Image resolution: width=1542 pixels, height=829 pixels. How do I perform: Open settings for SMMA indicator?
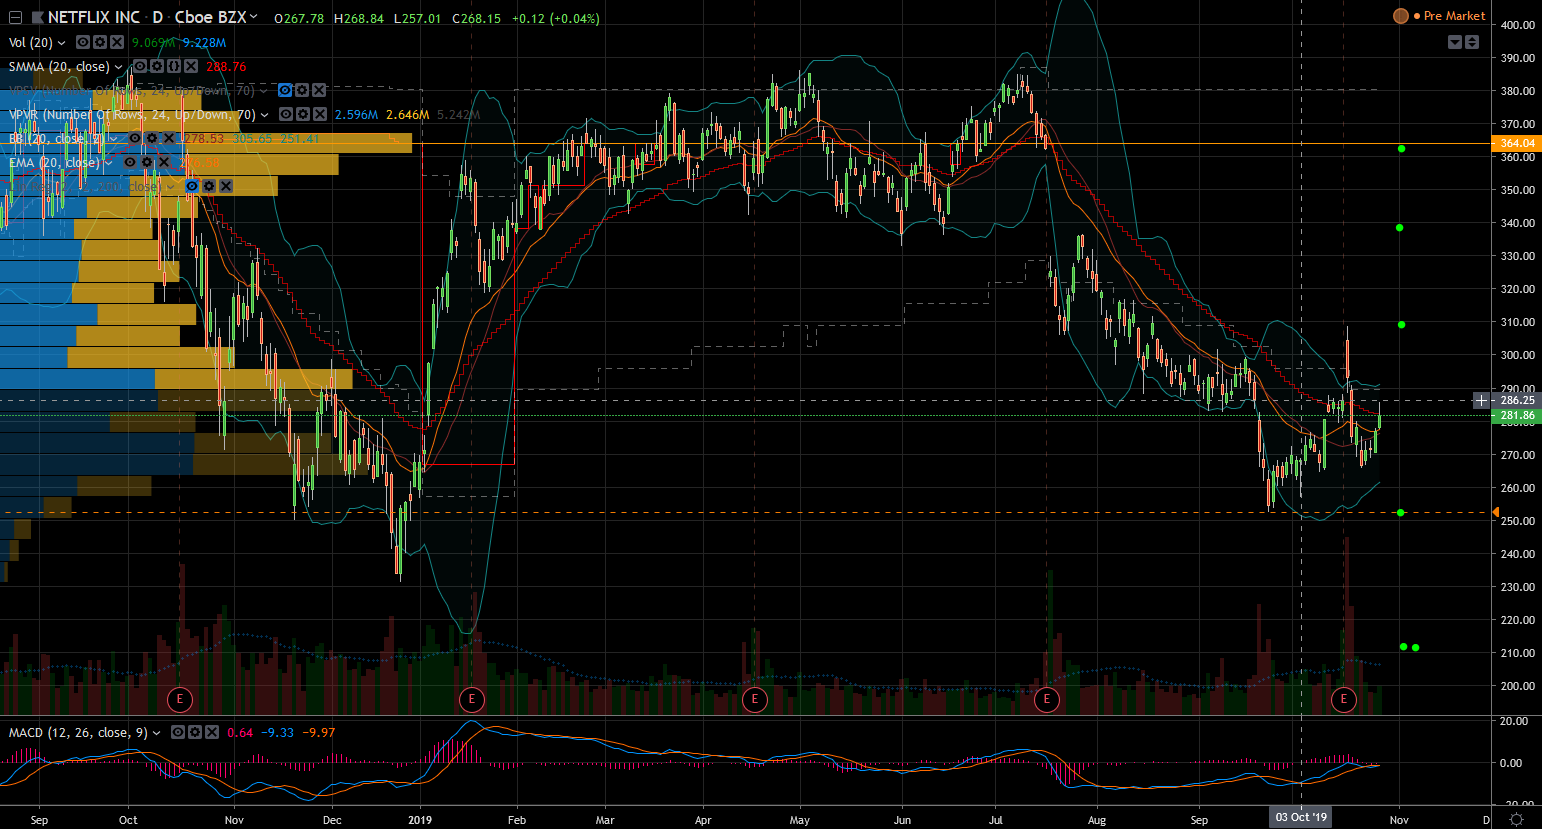(x=157, y=66)
